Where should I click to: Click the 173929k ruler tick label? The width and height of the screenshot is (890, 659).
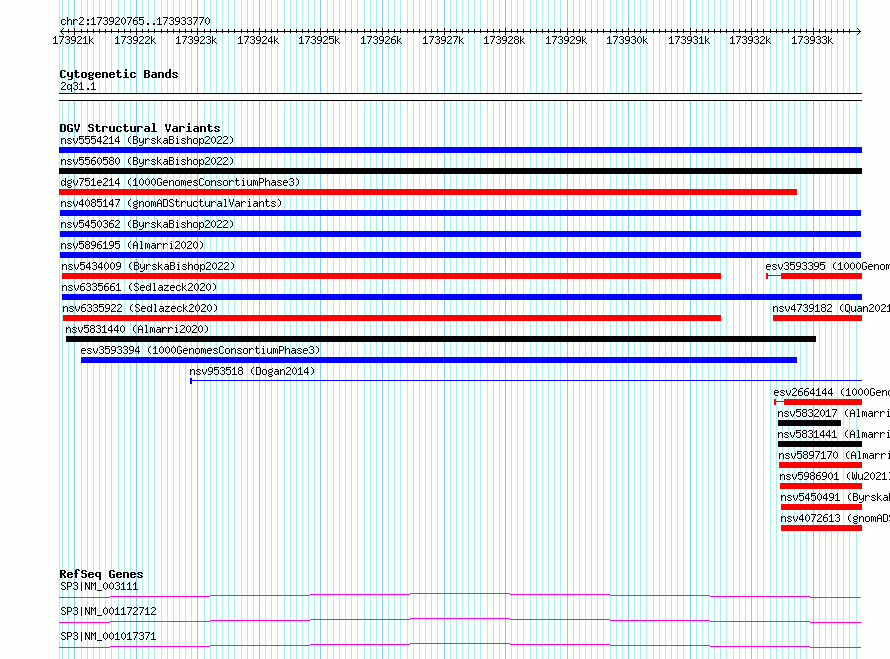(x=566, y=40)
